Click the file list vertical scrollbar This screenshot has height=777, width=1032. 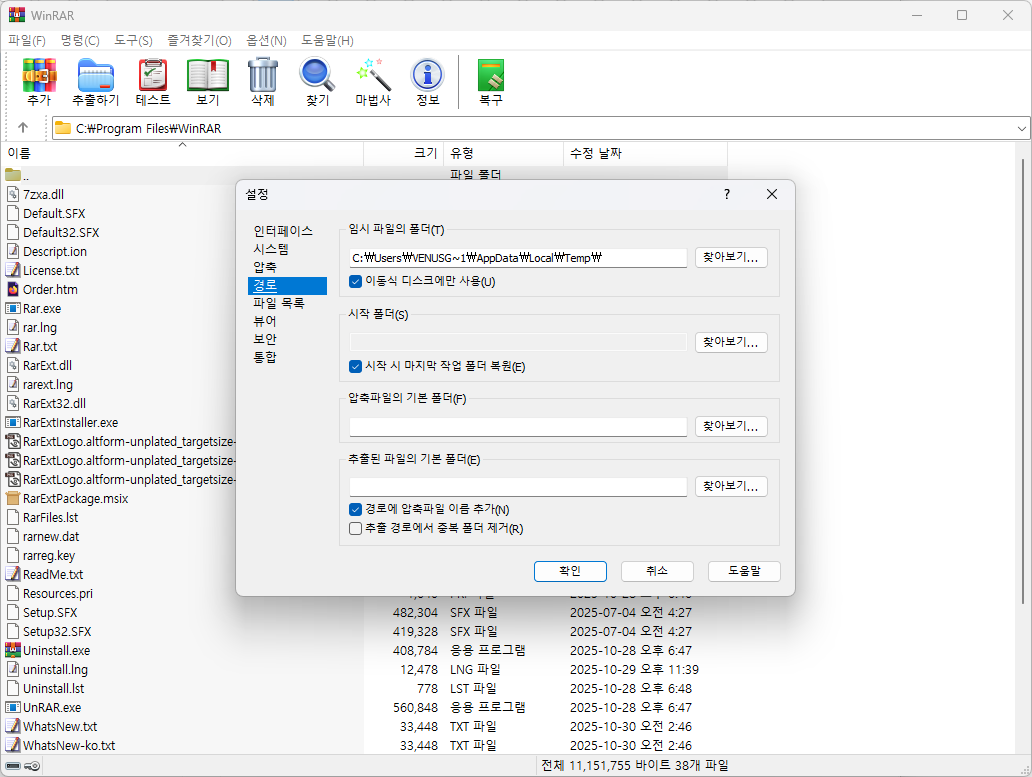(x=1022, y=382)
